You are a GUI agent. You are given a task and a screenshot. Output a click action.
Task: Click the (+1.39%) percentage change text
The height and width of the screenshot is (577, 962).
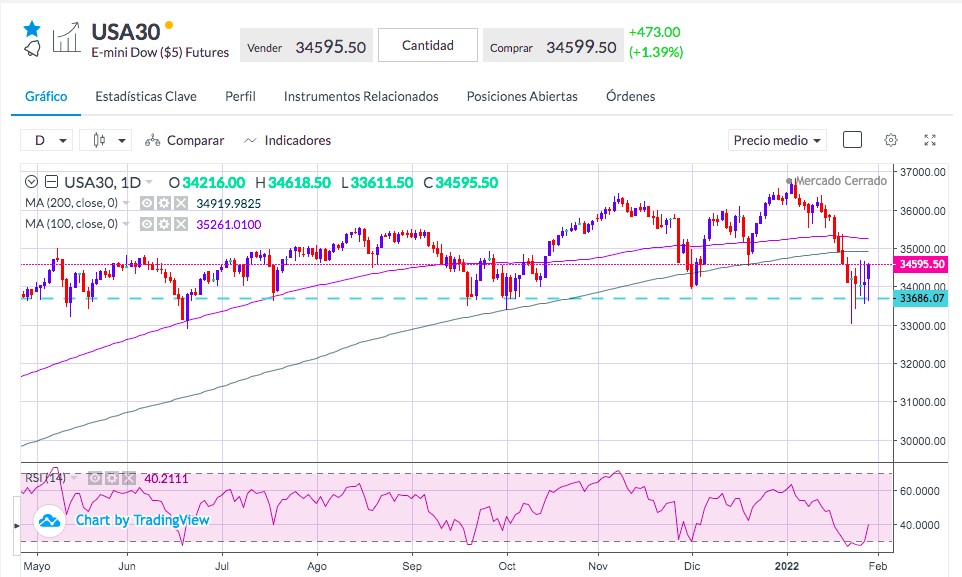pos(656,52)
